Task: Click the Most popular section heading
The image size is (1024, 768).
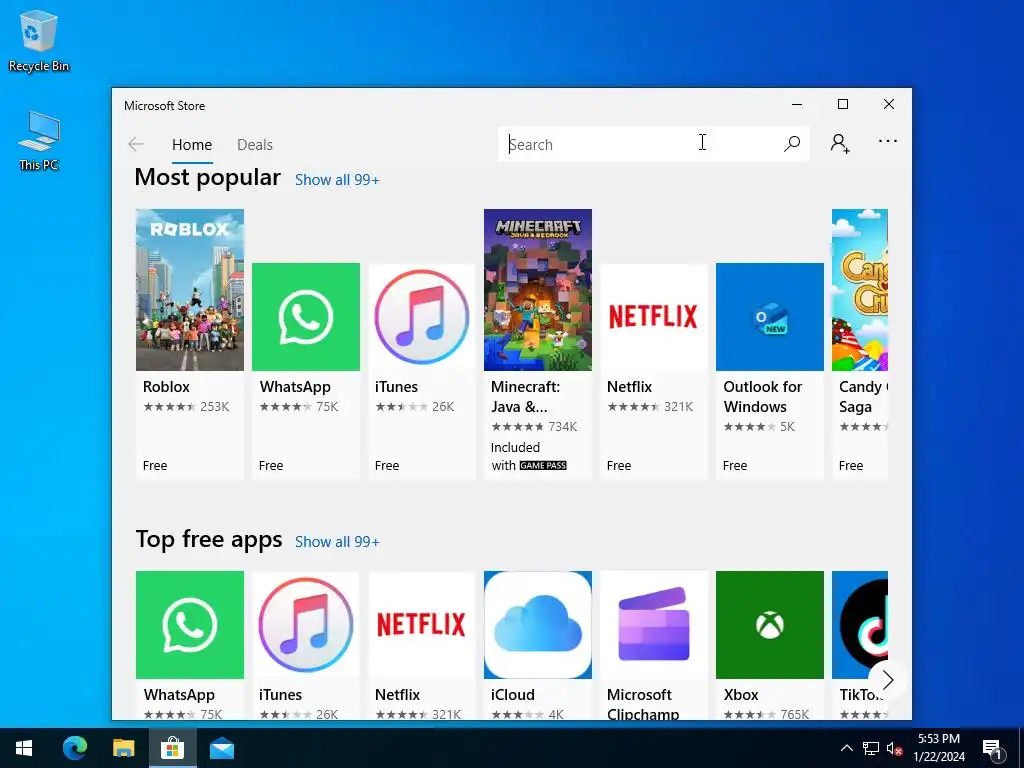Action: click(x=208, y=178)
